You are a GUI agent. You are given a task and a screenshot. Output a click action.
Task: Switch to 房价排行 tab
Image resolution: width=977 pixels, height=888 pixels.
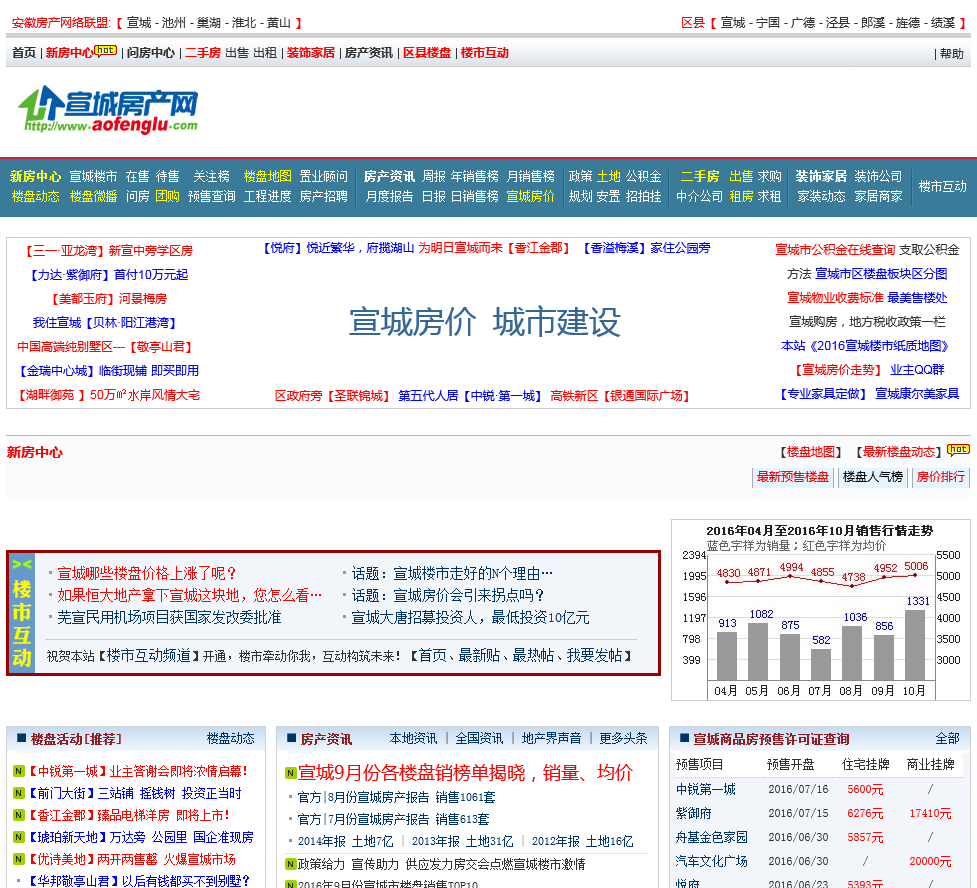(x=940, y=477)
